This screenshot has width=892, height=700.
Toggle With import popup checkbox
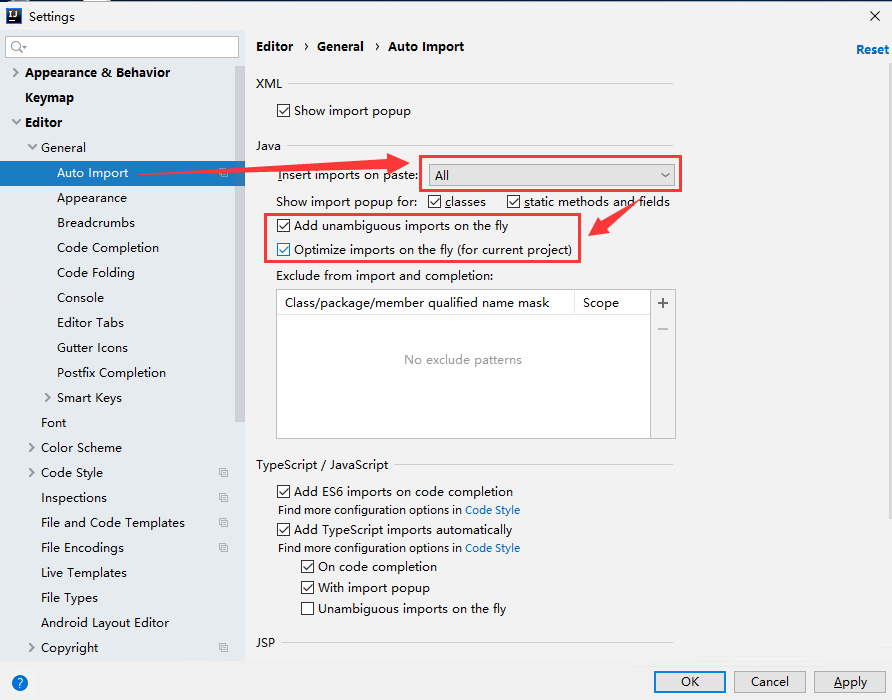click(307, 588)
